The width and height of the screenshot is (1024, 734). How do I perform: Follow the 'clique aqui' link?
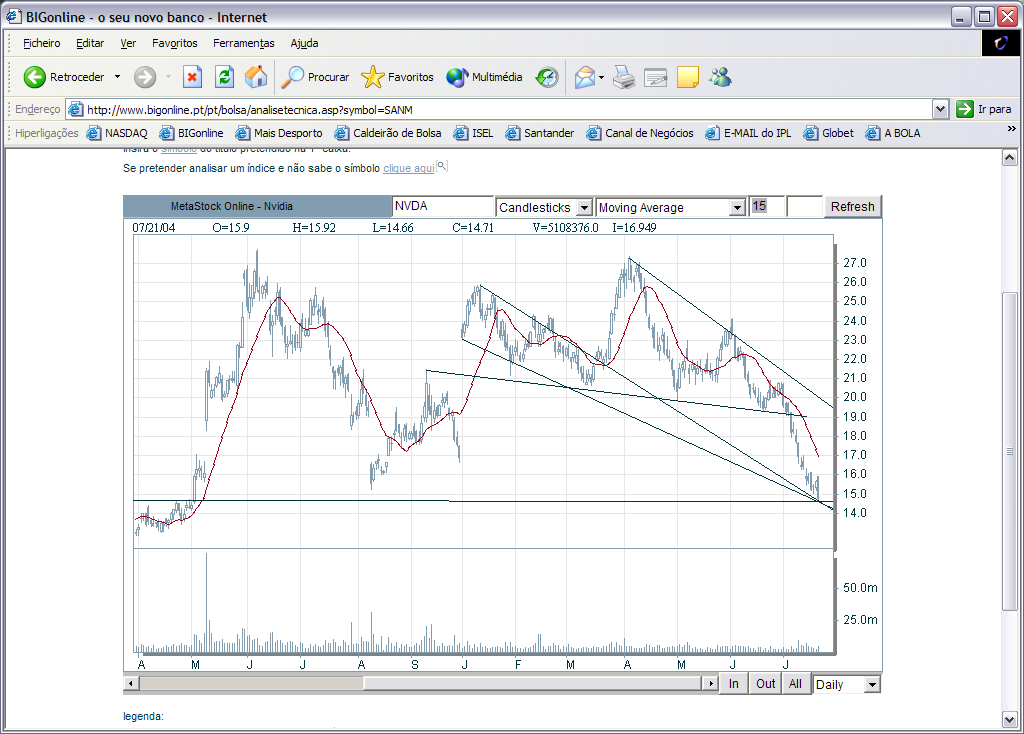tap(408, 168)
